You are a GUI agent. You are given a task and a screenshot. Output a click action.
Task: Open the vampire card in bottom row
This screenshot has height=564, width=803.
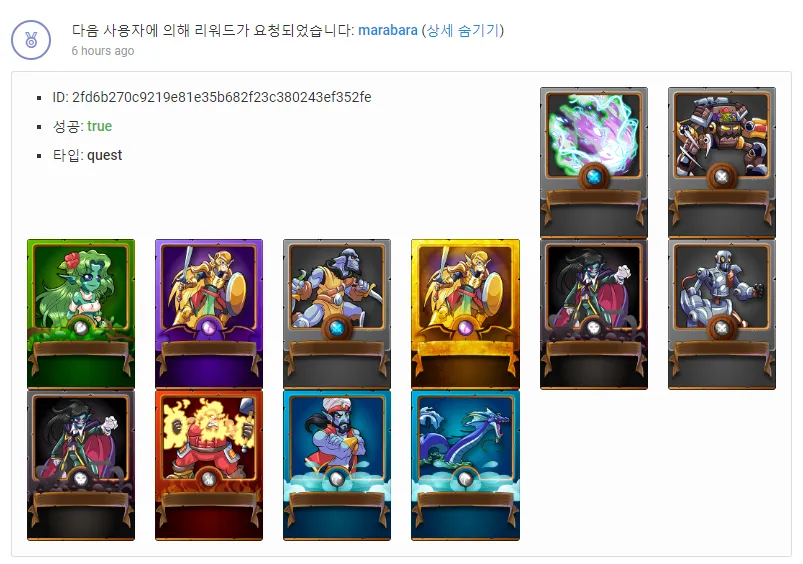81,465
